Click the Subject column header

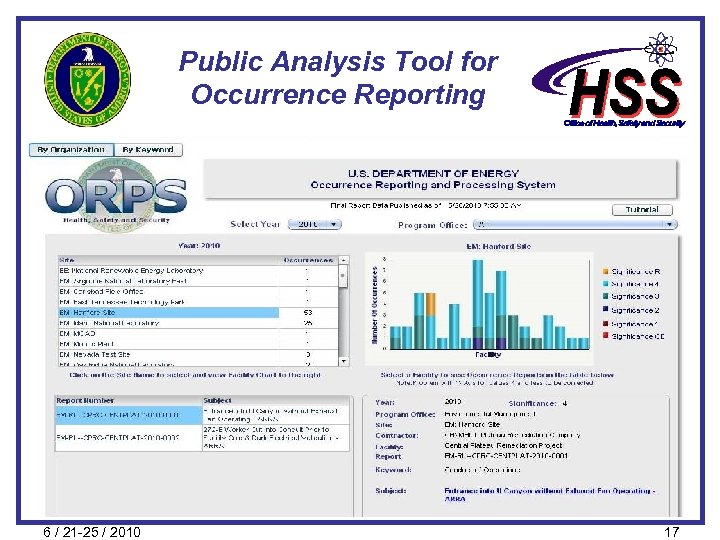click(276, 400)
